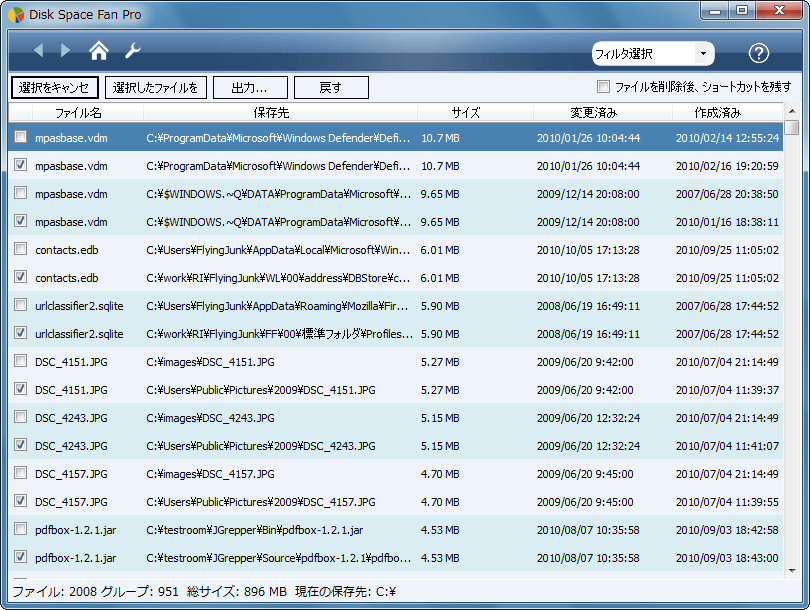The height and width of the screenshot is (610, 810).
Task: Uncheck contacts.edb in C:¥work¥RI¥FlyingJunk
Action: (21, 276)
